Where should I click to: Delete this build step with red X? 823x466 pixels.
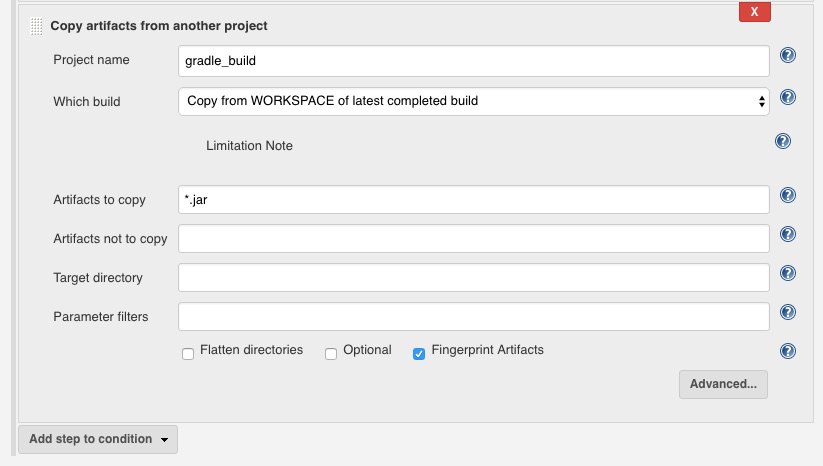point(755,12)
